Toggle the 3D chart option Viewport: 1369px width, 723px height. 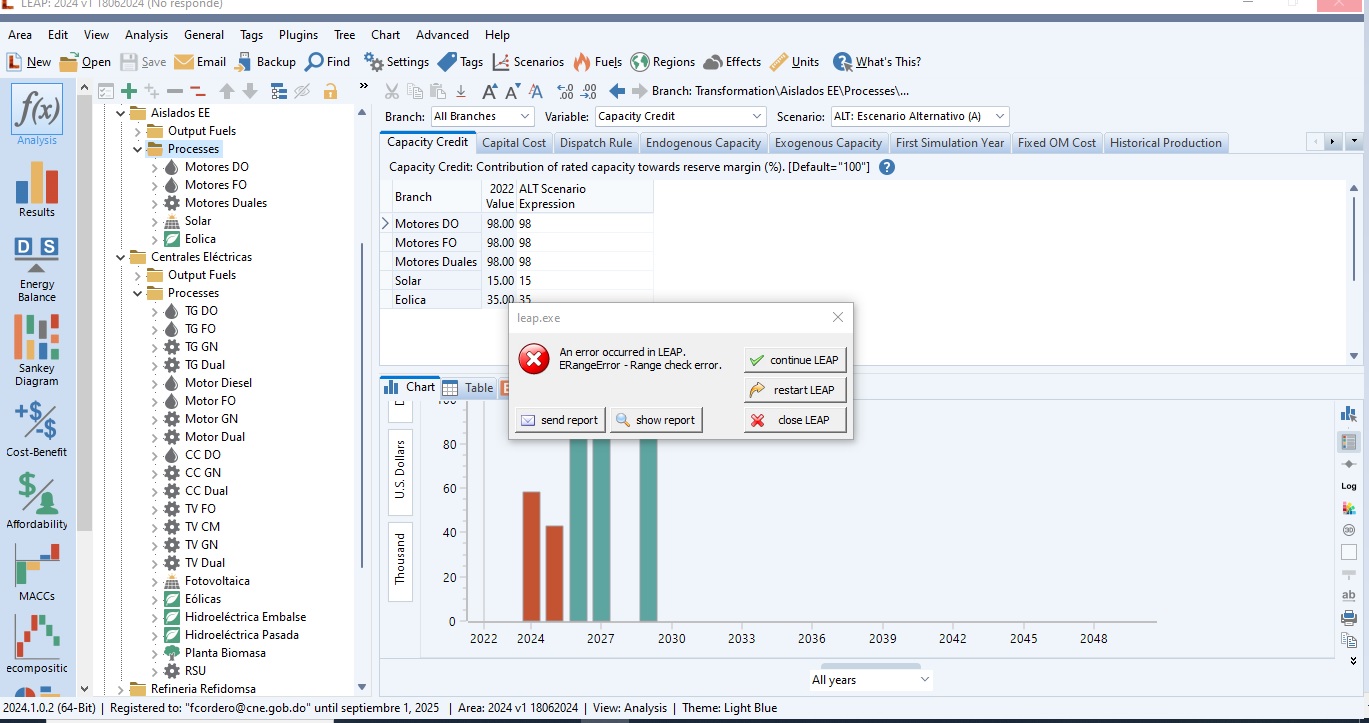pyautogui.click(x=1348, y=530)
